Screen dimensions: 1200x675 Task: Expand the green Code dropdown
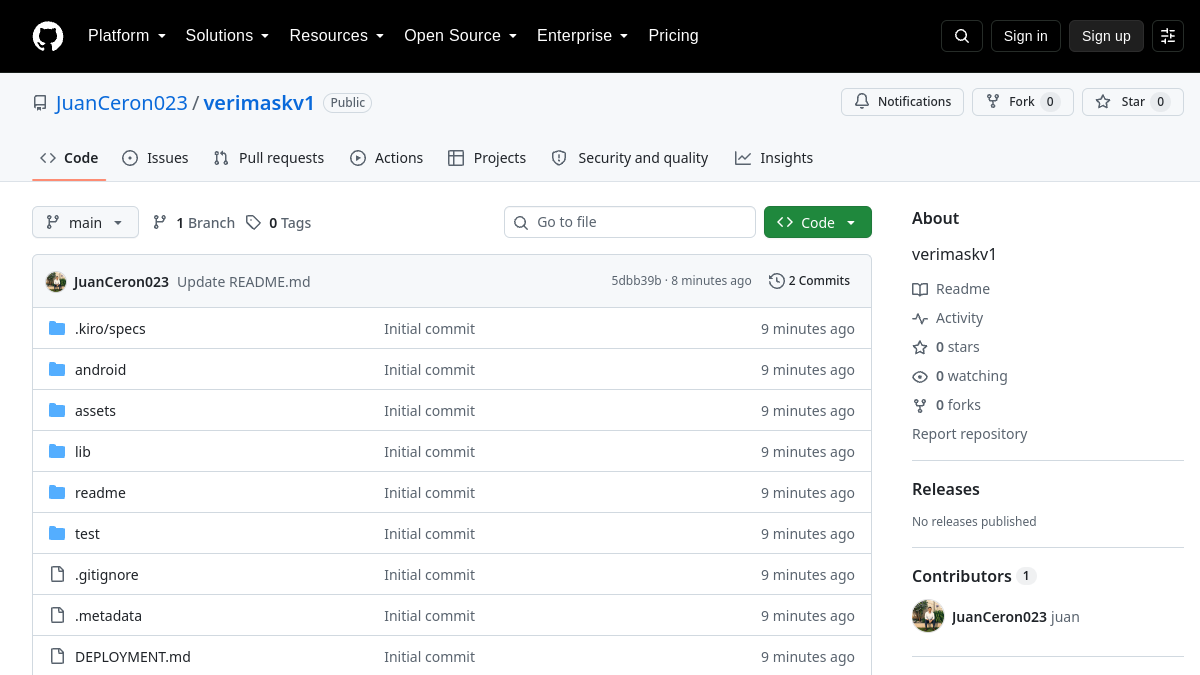pos(818,222)
